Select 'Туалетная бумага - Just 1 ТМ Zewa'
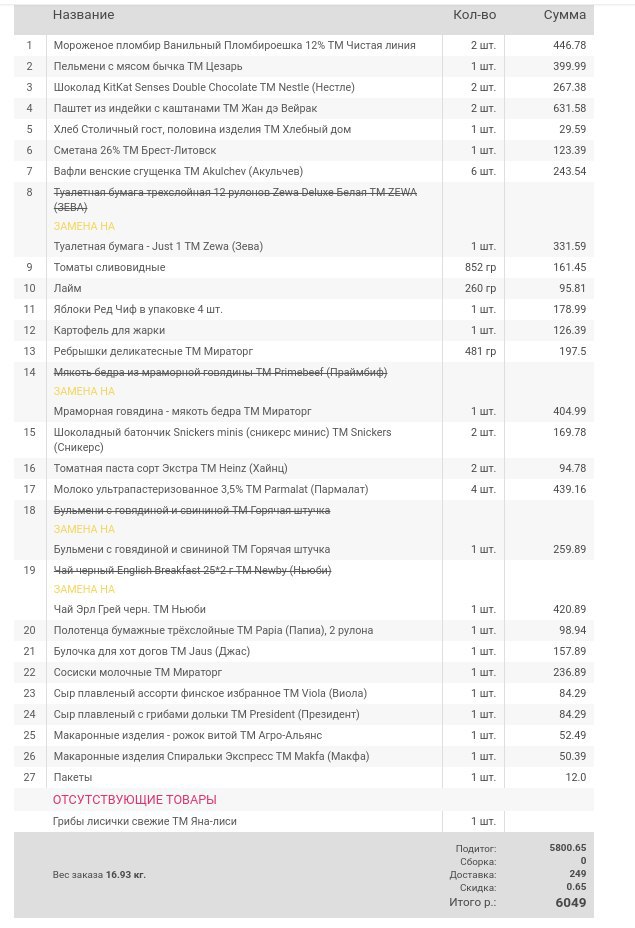Screen dimensions: 635x928 point(158,246)
